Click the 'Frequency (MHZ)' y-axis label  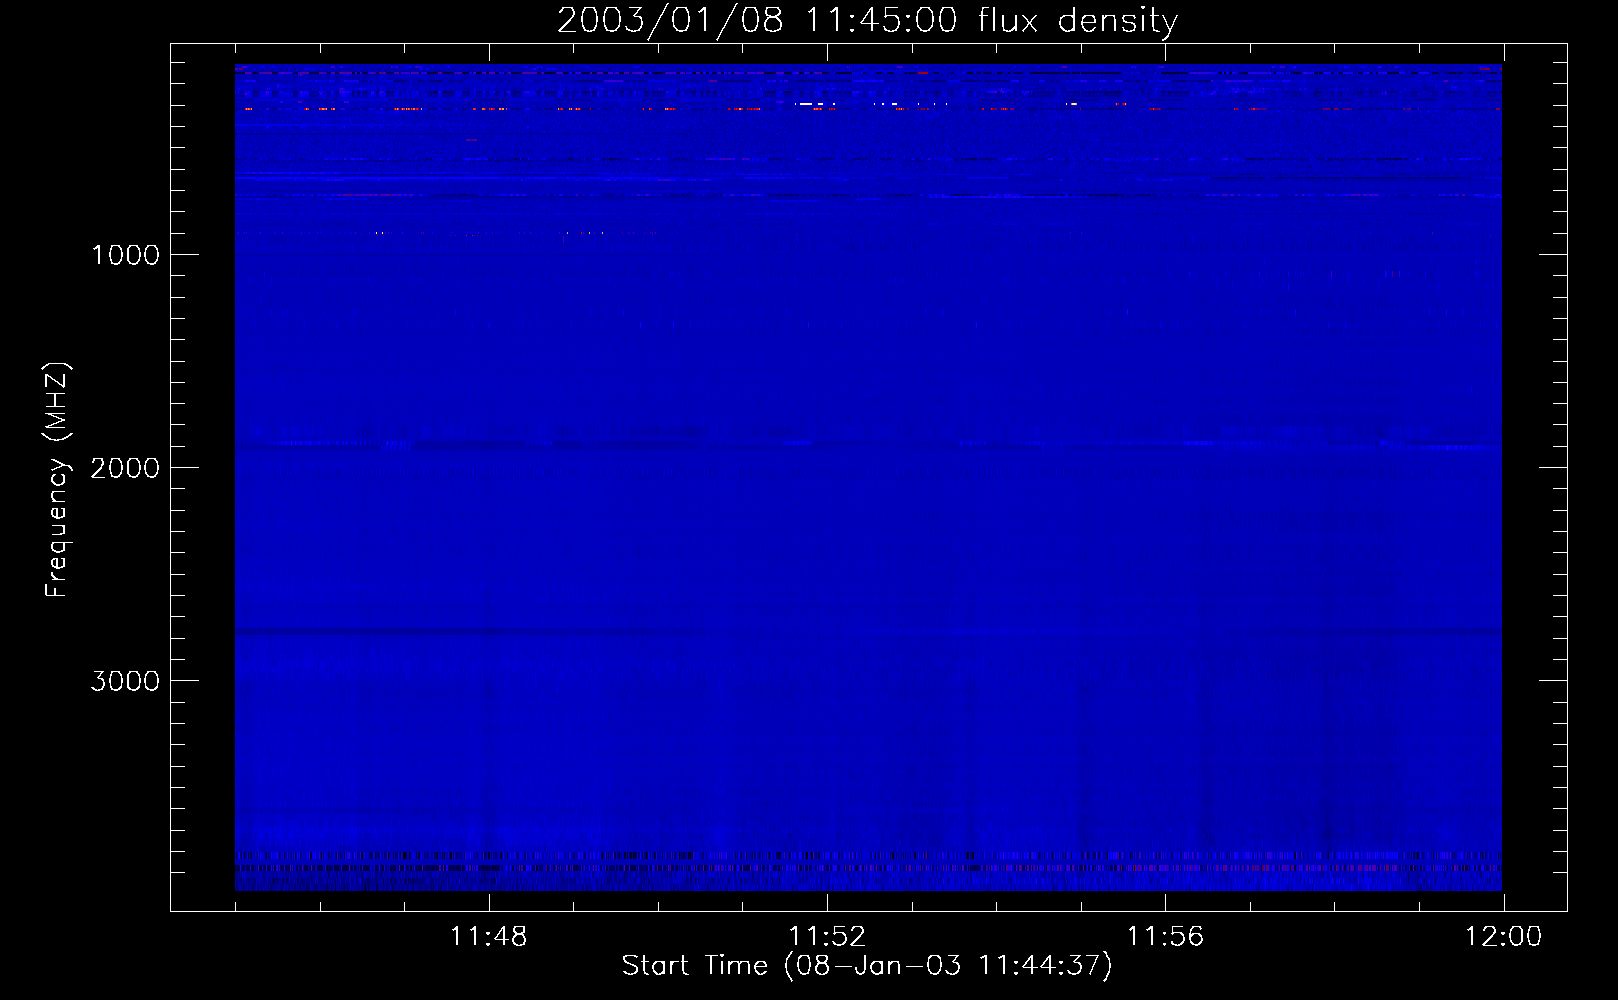[57, 480]
